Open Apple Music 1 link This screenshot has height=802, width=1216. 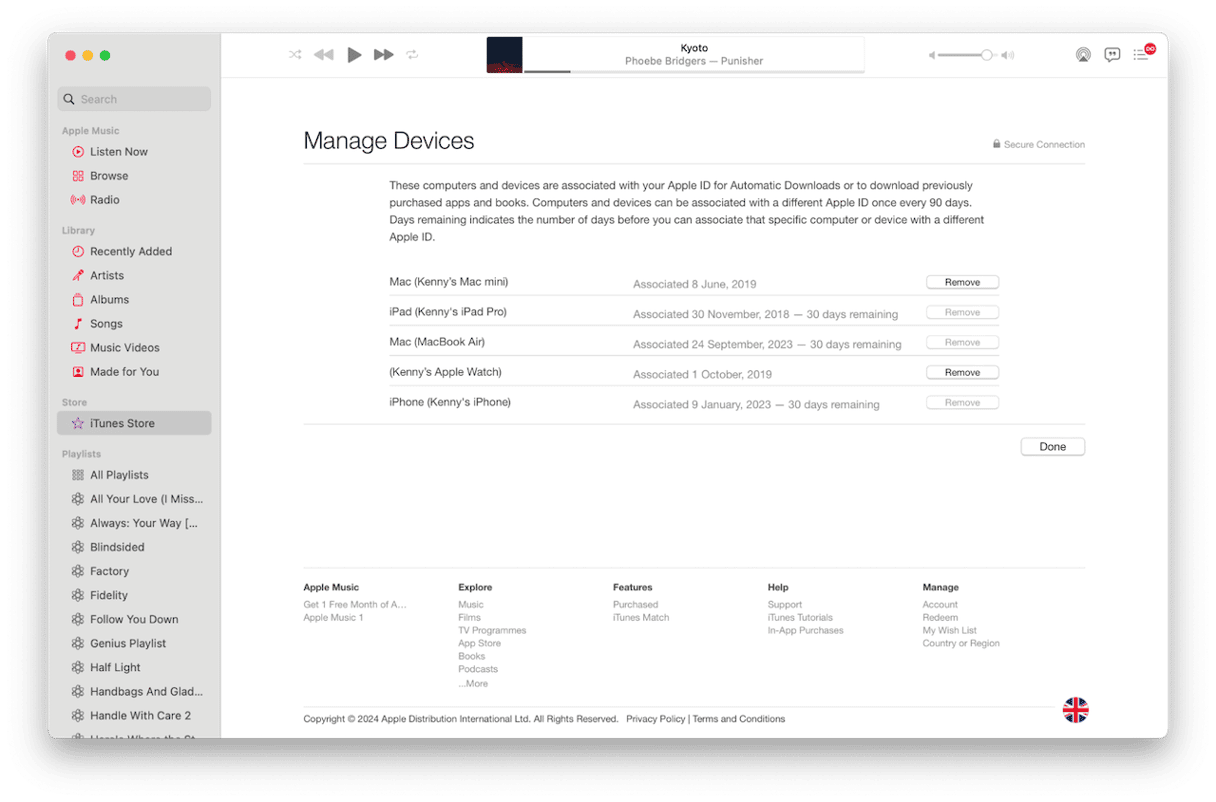pyautogui.click(x=333, y=617)
